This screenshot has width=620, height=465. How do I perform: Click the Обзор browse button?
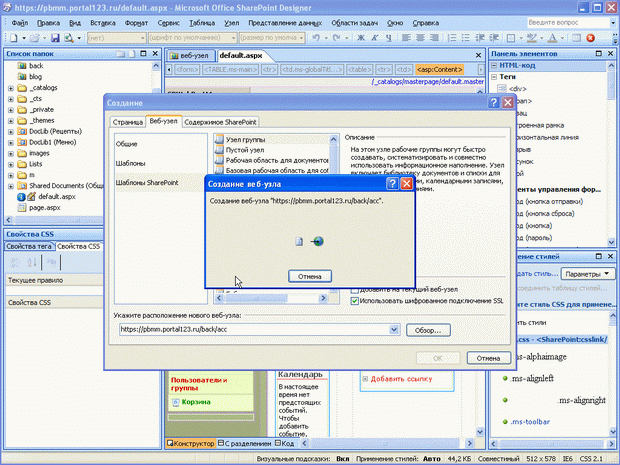pyautogui.click(x=429, y=329)
